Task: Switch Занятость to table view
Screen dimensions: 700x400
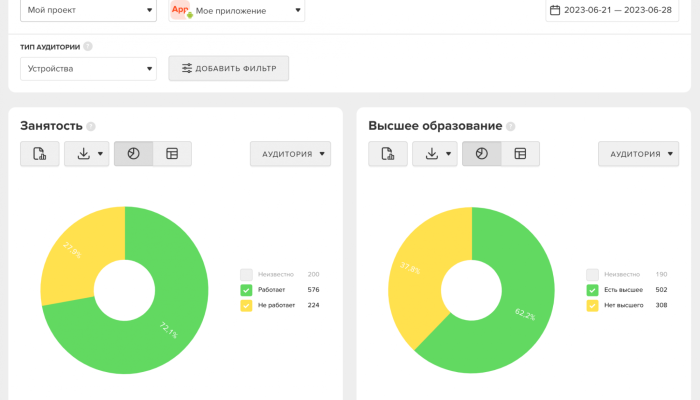Action: [172, 154]
